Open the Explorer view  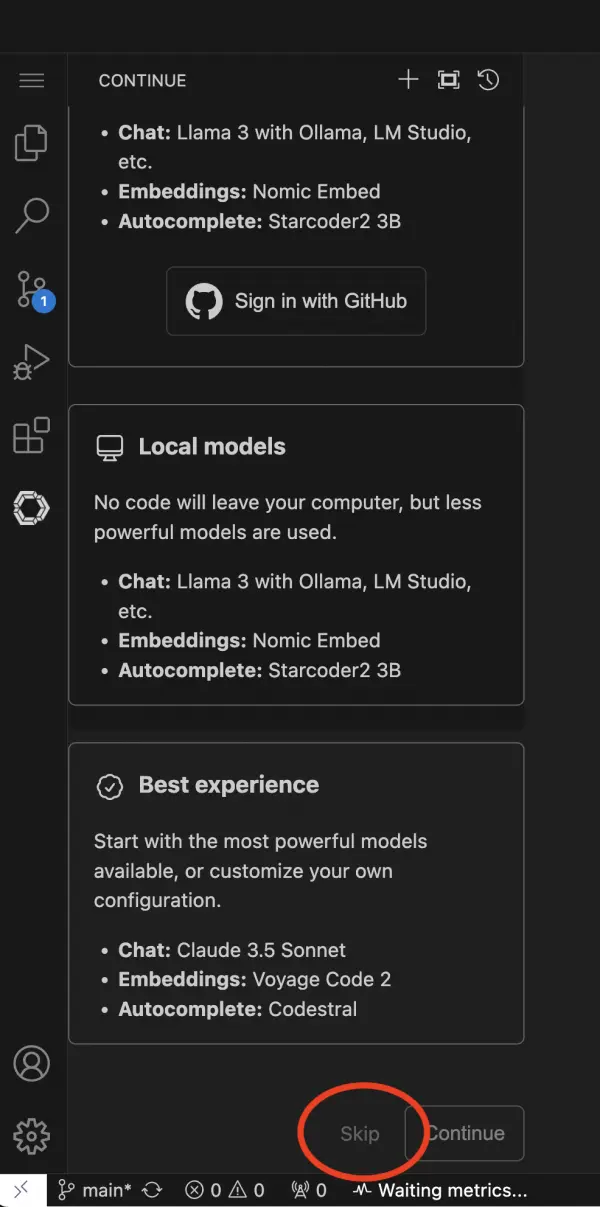tap(32, 143)
